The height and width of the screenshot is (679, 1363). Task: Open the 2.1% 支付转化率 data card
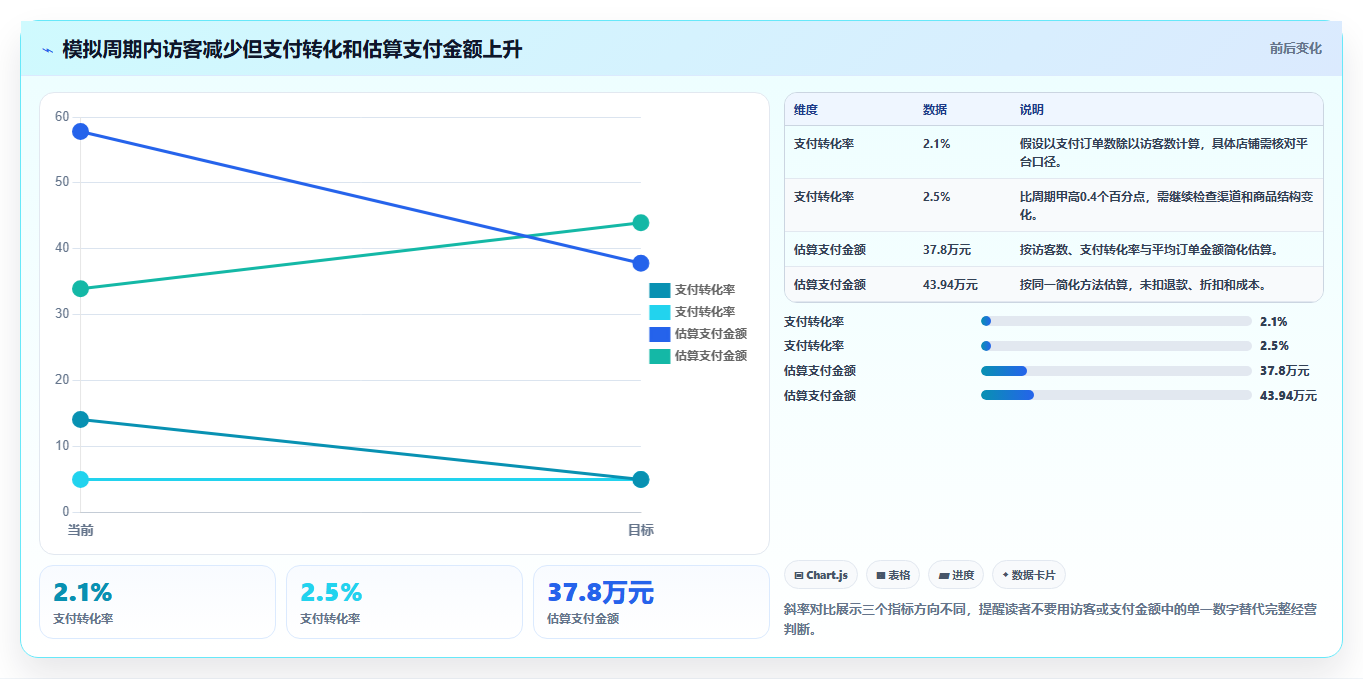coord(157,602)
